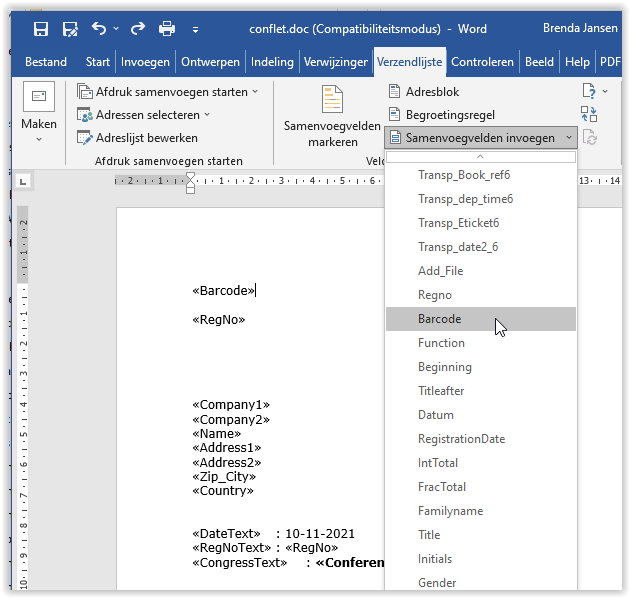Open the Bestand tab
Image resolution: width=630 pixels, height=598 pixels.
pyautogui.click(x=46, y=62)
